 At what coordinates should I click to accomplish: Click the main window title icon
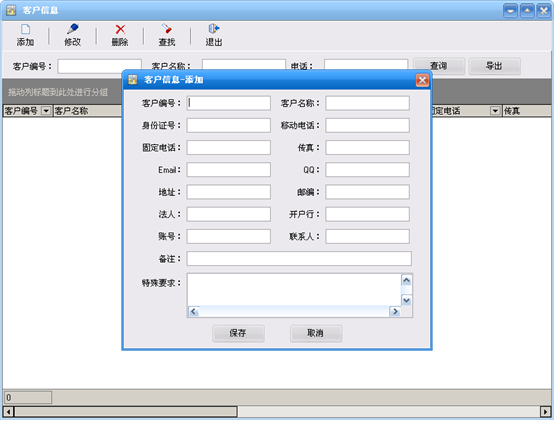[x=11, y=10]
